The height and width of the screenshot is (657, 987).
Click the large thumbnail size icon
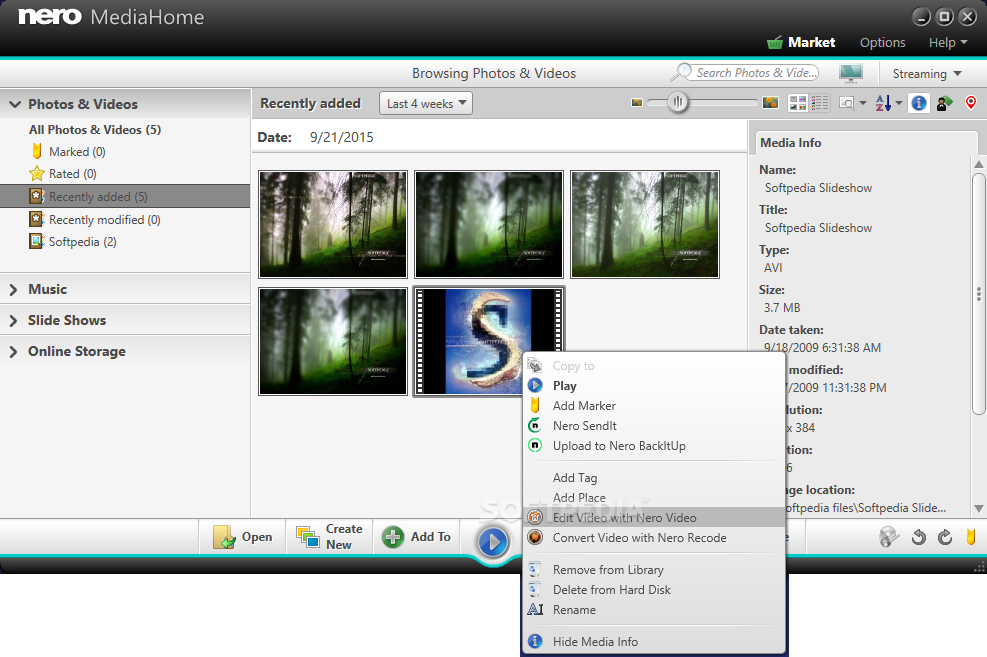(770, 103)
